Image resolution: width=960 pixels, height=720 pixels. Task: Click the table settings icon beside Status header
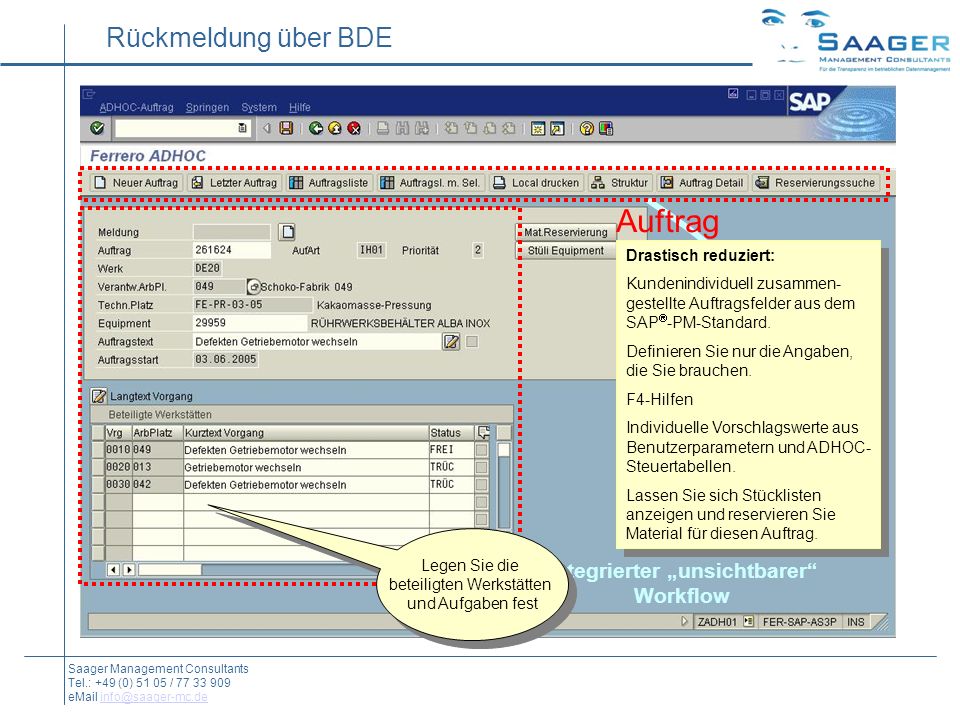pyautogui.click(x=483, y=433)
